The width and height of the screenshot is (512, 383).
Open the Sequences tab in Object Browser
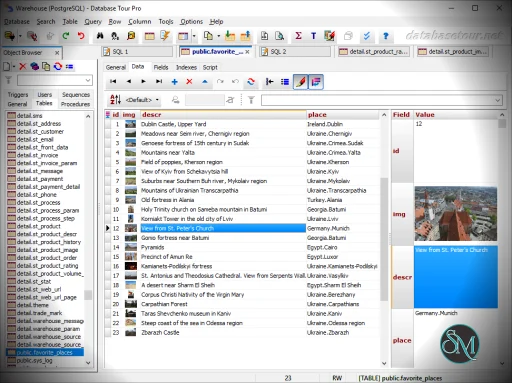click(x=76, y=95)
